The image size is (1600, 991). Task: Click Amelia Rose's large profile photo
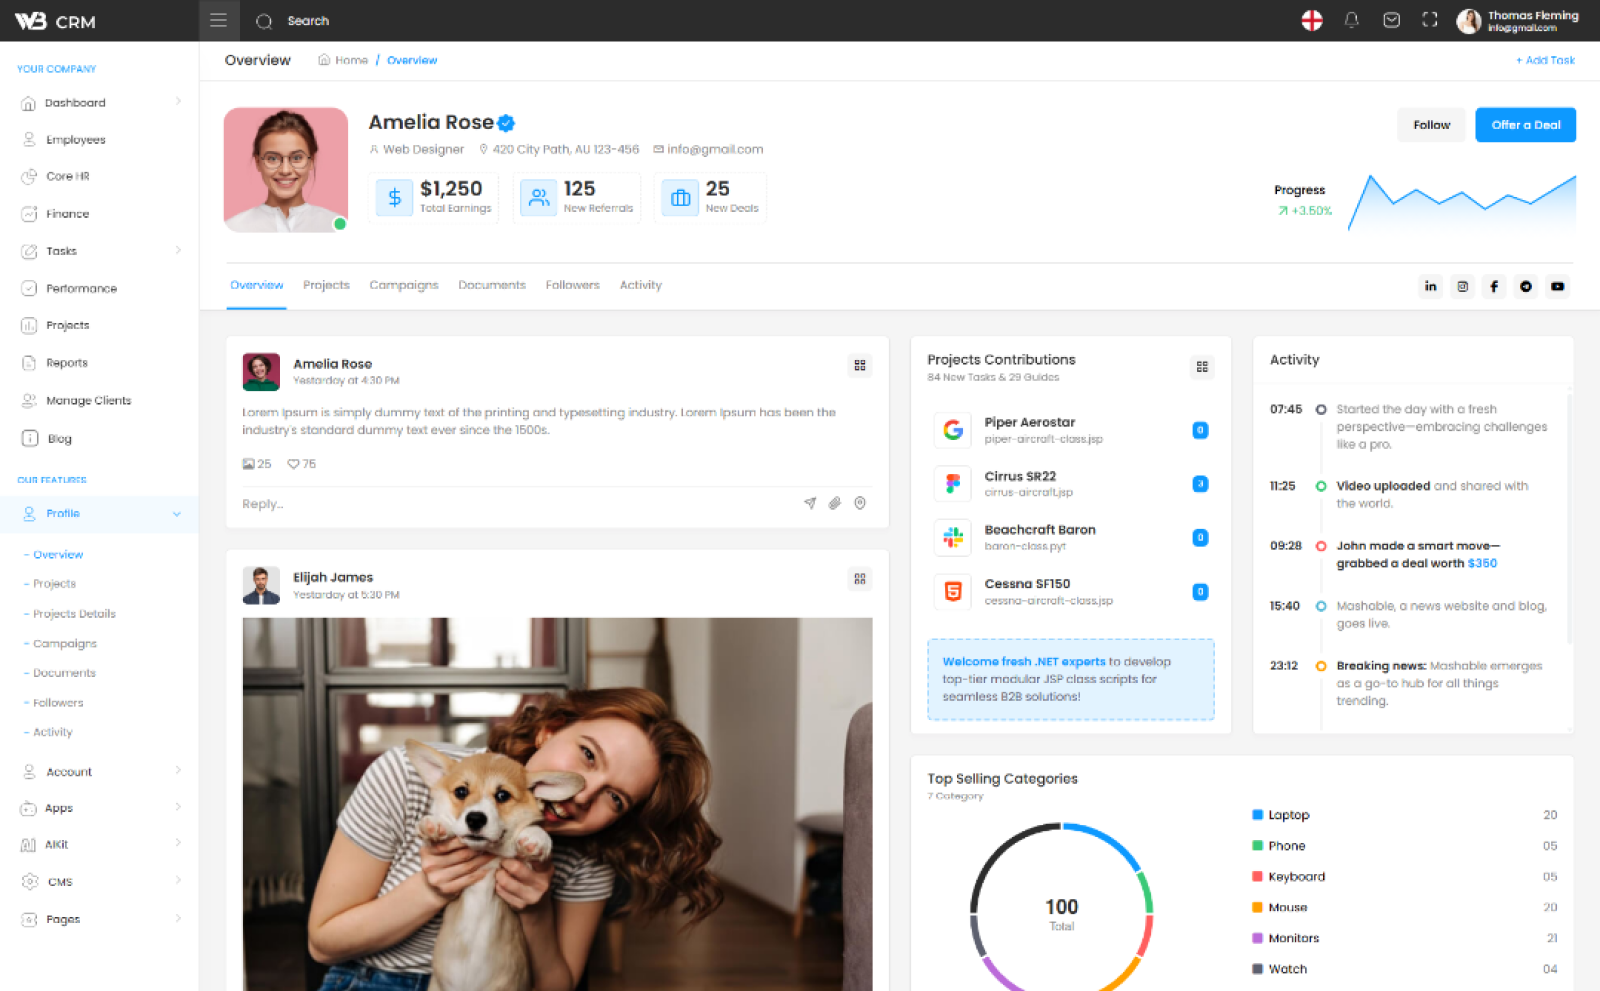[286, 170]
